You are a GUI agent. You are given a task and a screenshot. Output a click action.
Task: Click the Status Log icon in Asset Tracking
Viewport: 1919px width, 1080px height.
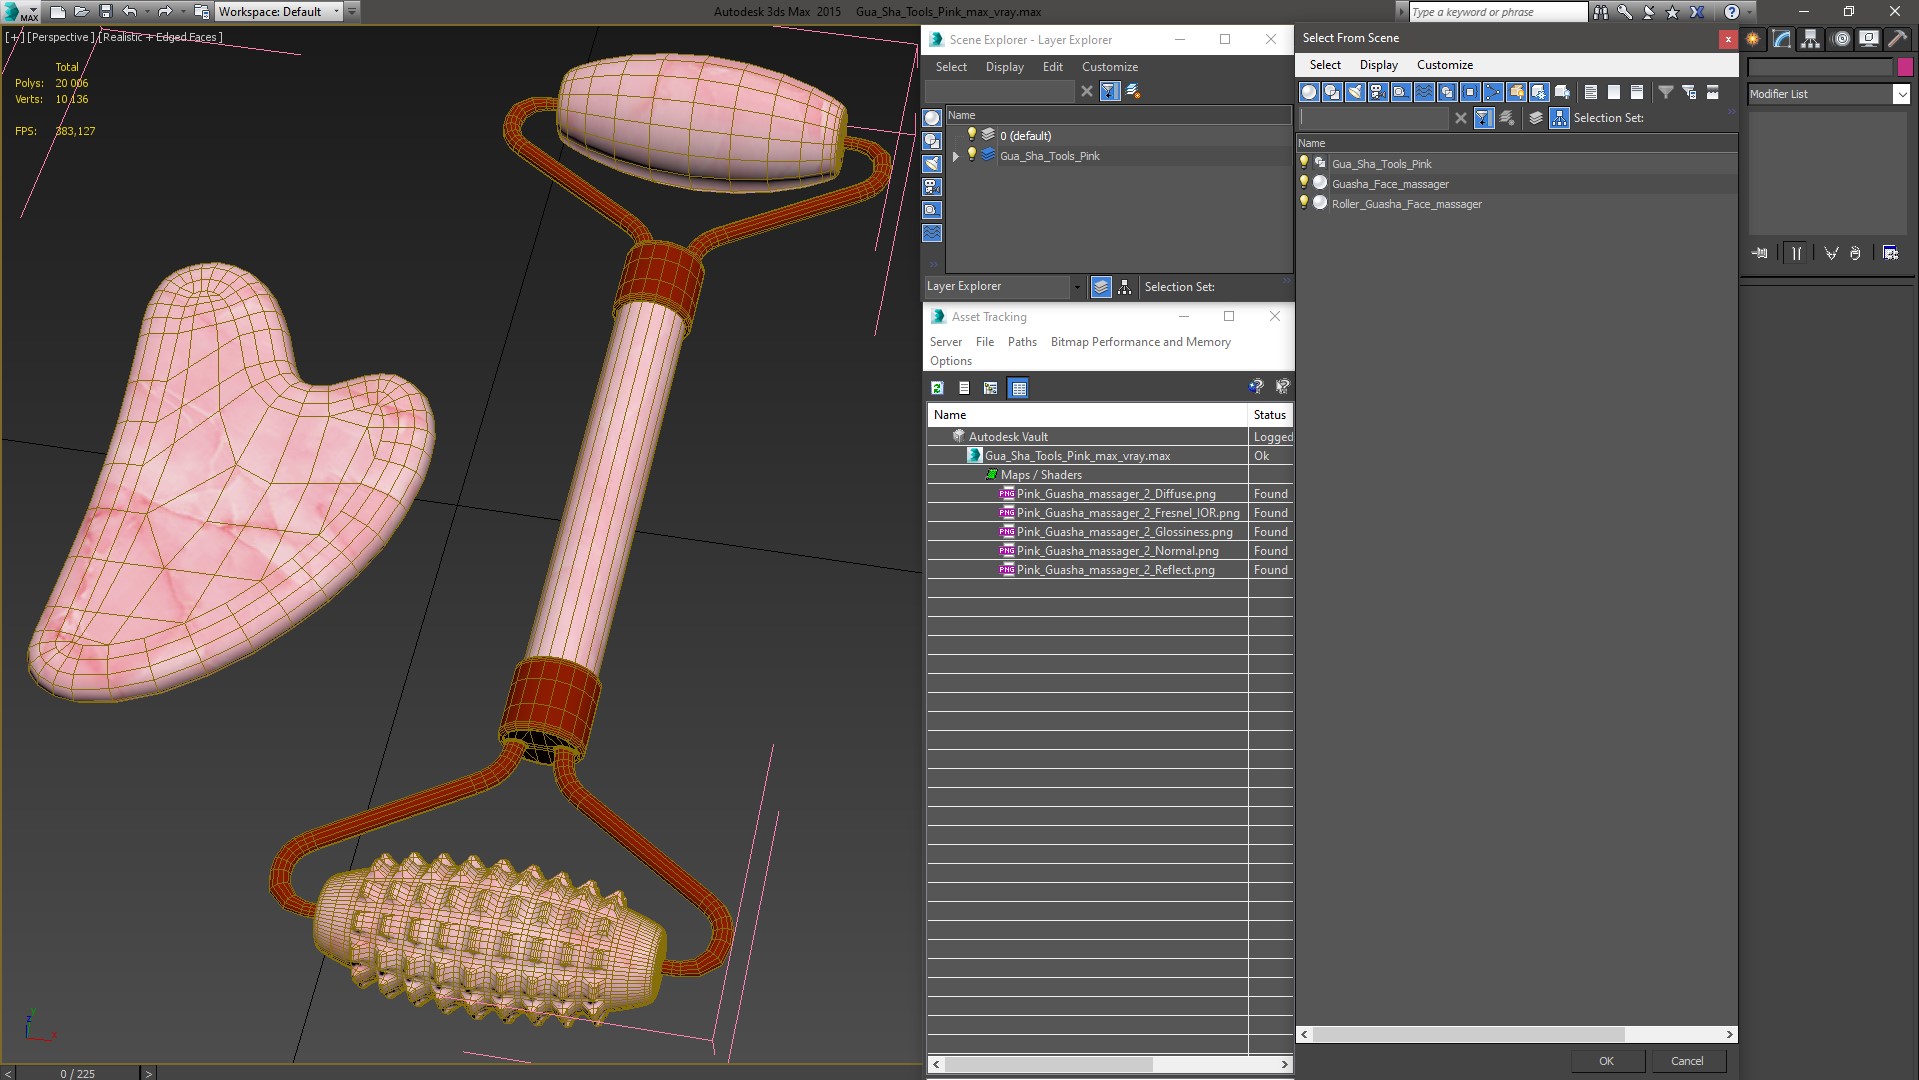point(964,388)
